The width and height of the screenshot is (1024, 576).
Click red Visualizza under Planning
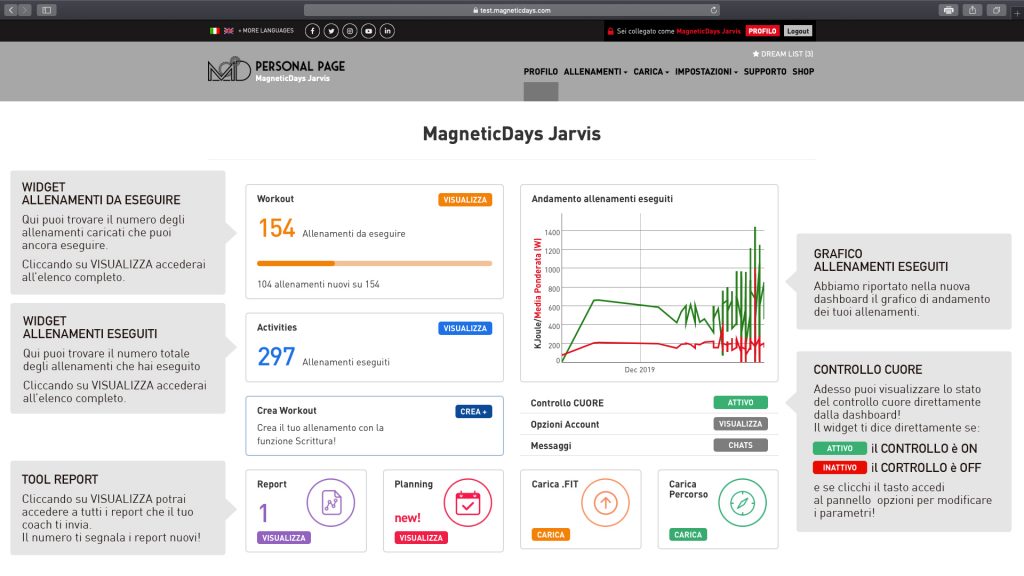(x=421, y=538)
